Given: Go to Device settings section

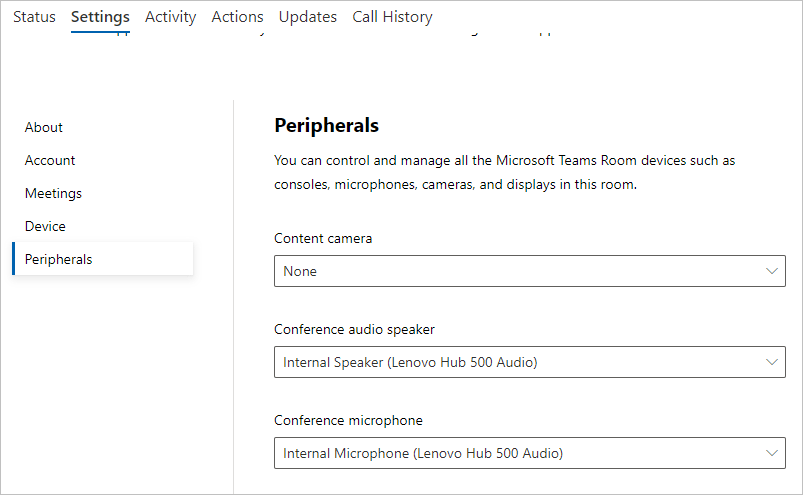Looking at the screenshot, I should tap(45, 226).
